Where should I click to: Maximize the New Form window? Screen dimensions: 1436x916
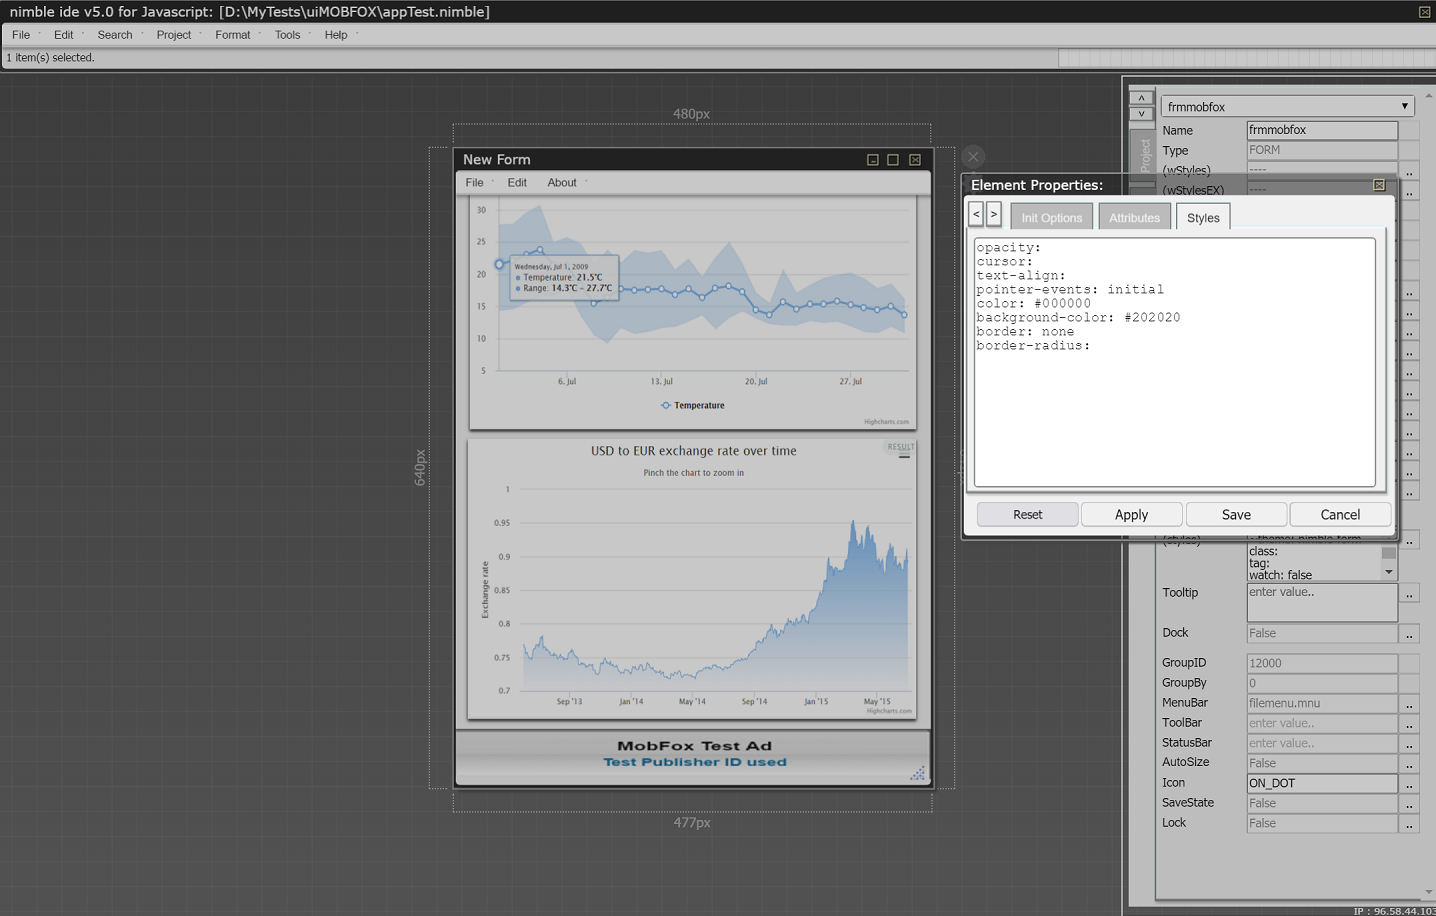click(893, 160)
